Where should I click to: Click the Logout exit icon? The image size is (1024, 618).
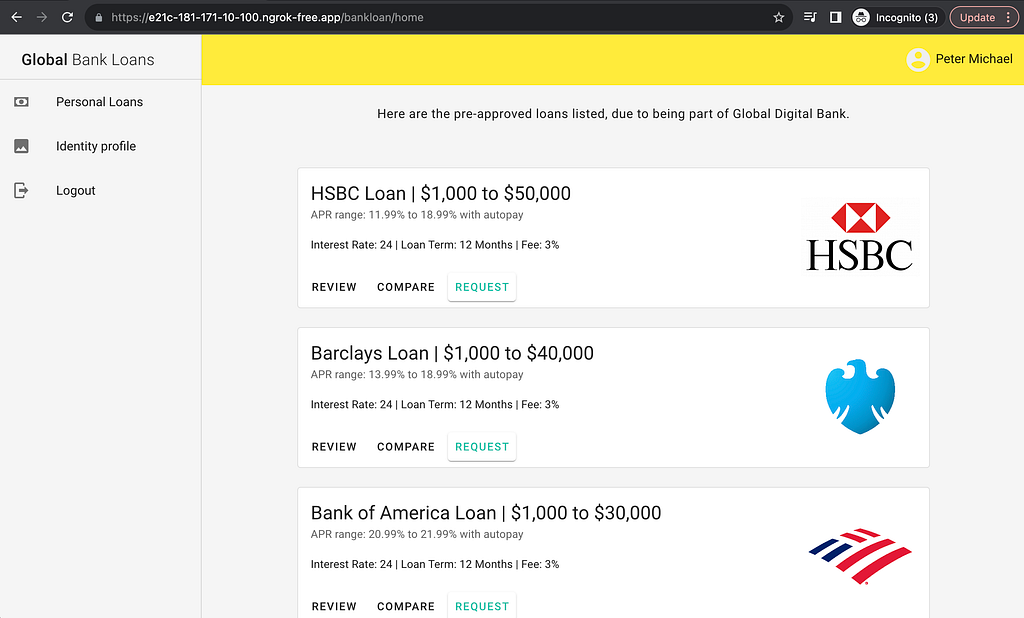(x=22, y=191)
